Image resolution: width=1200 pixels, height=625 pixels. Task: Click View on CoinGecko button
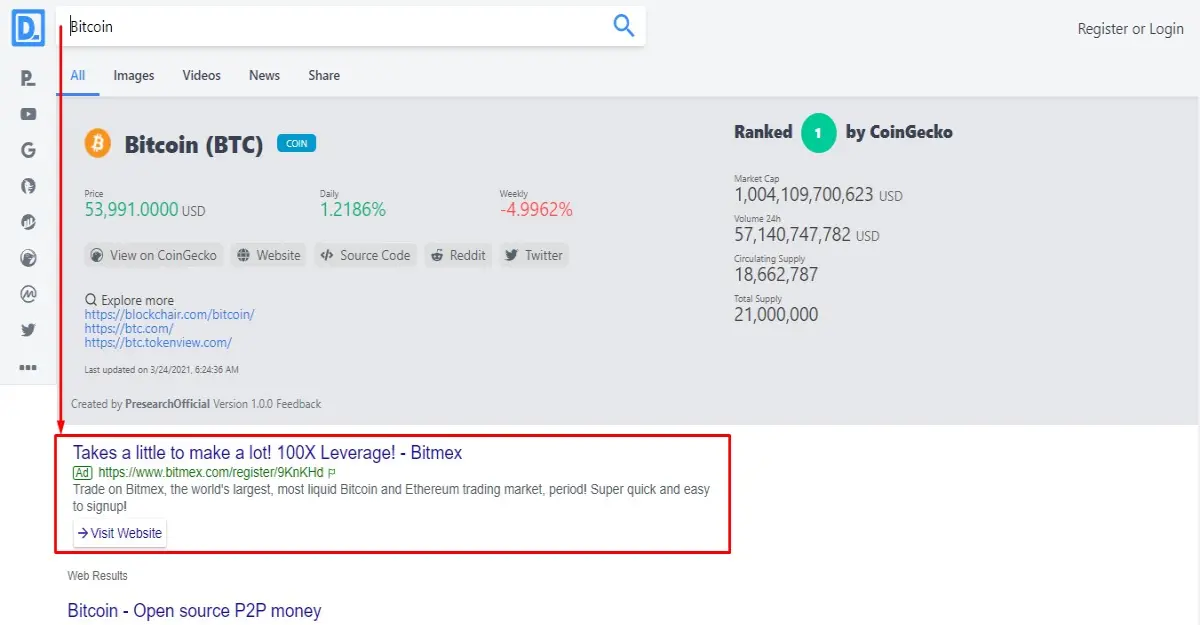pos(154,255)
